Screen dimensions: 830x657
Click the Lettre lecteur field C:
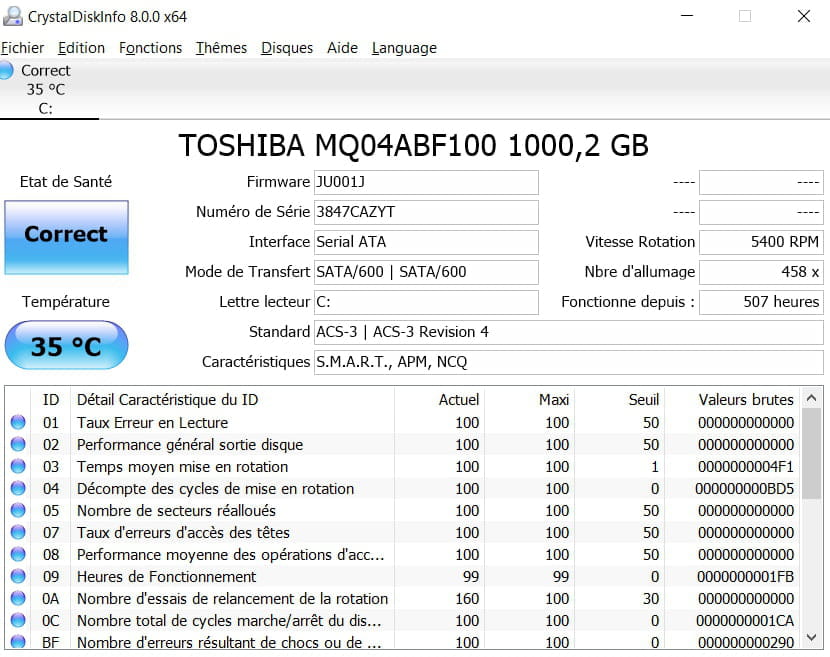pyautogui.click(x=426, y=302)
